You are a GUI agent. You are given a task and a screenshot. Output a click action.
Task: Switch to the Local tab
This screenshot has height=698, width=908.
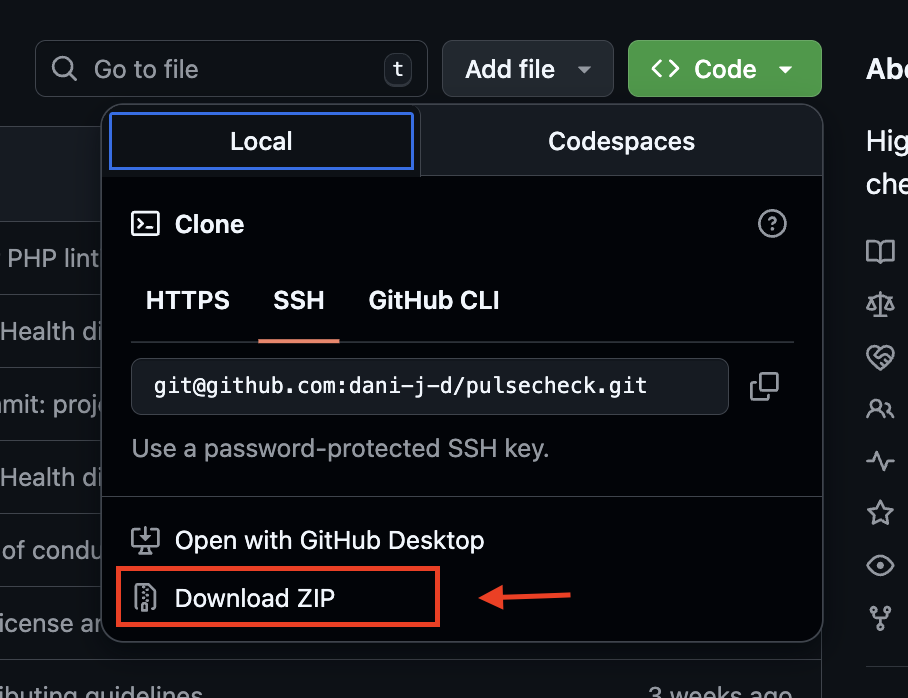261,141
